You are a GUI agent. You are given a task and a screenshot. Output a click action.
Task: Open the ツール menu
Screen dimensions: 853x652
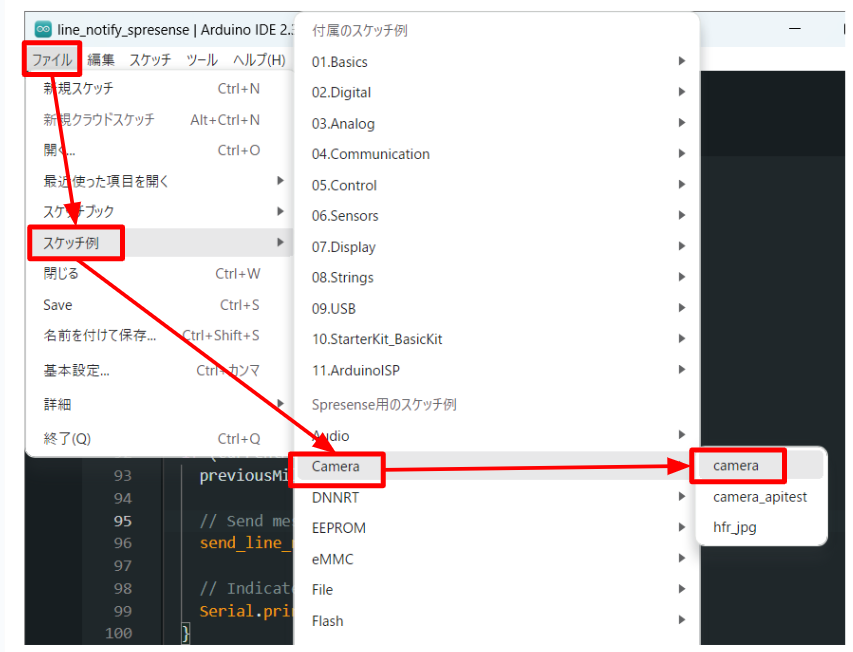click(201, 60)
